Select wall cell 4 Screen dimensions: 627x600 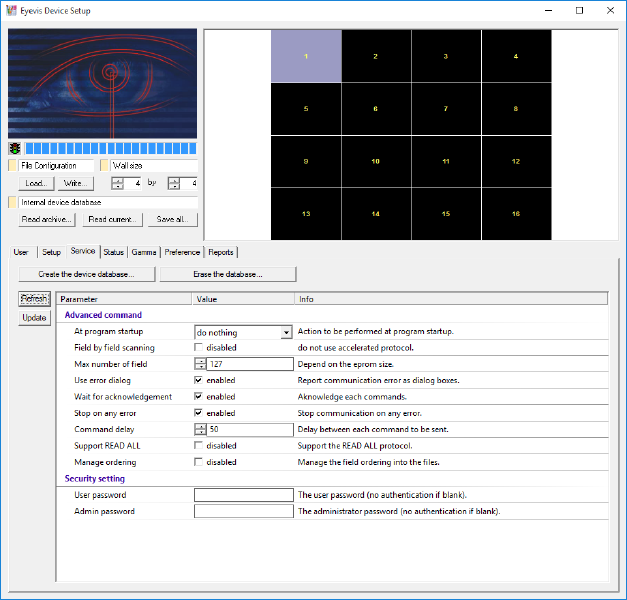tap(516, 56)
